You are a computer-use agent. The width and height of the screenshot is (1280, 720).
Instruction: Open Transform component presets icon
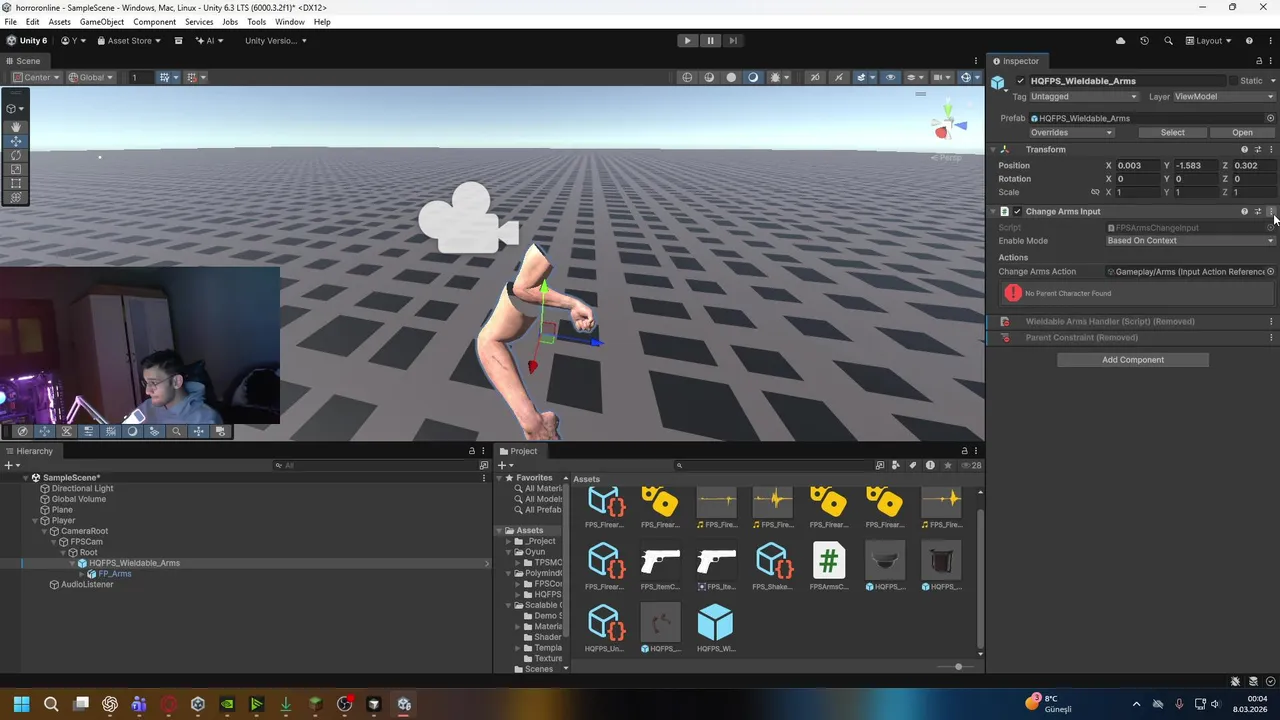1258,150
